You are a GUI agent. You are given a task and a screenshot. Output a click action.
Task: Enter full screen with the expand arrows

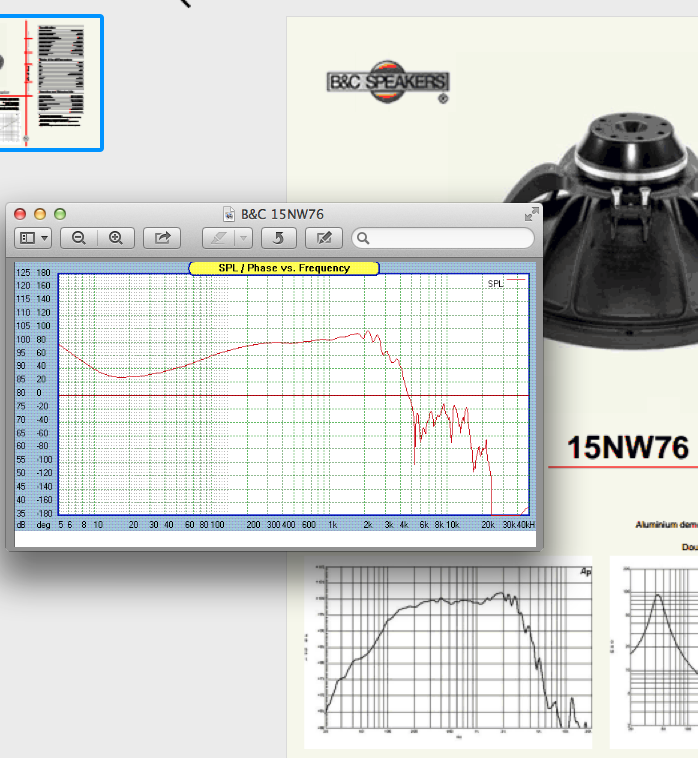[532, 214]
